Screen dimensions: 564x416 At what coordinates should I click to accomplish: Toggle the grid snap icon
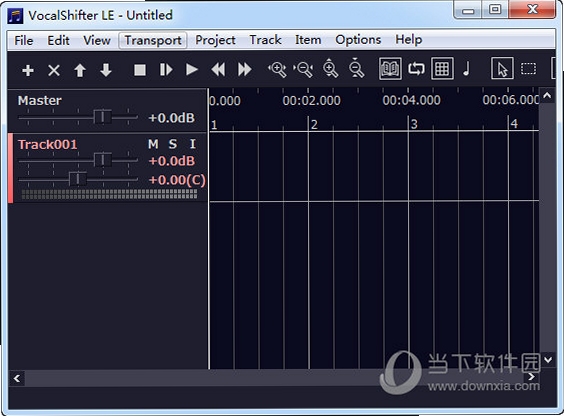(442, 68)
